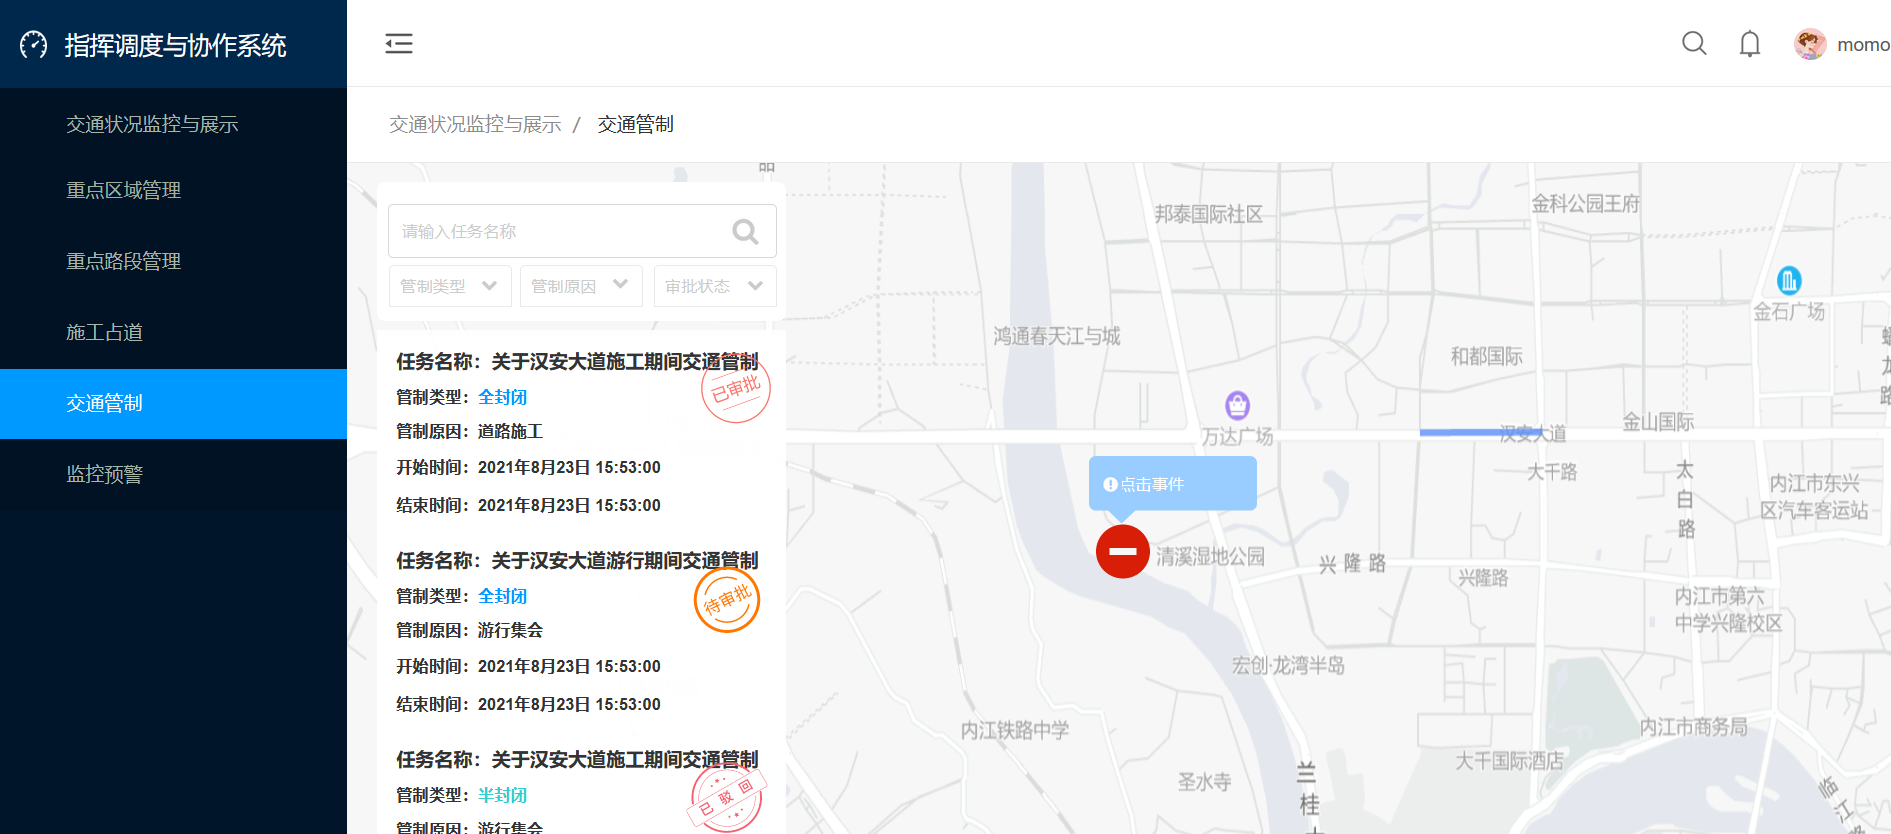This screenshot has height=834, width=1891.
Task: Click the 指挥调度与协作系统 title
Action: 175,46
